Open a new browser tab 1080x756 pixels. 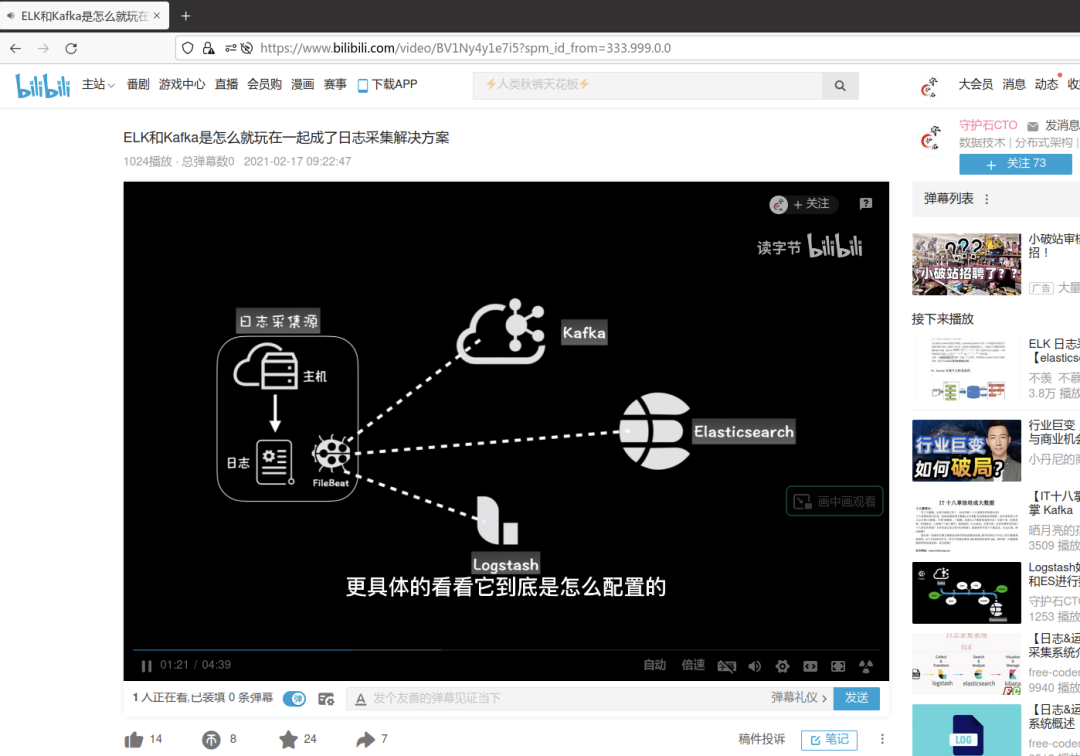(185, 15)
